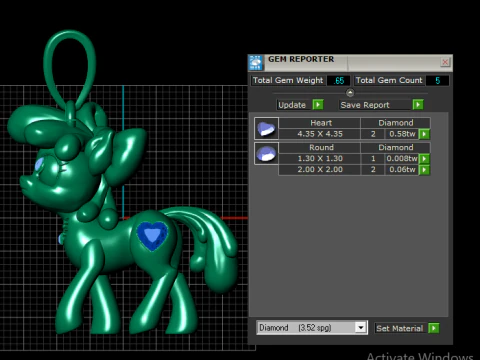
Task: Click the 0.58tw weight cell
Action: click(x=402, y=134)
